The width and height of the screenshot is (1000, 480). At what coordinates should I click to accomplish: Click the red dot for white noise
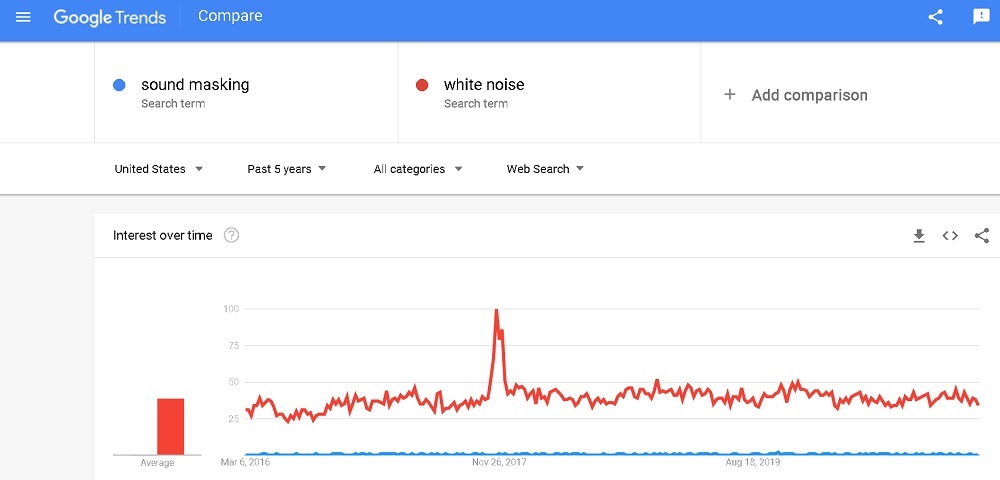(x=422, y=85)
